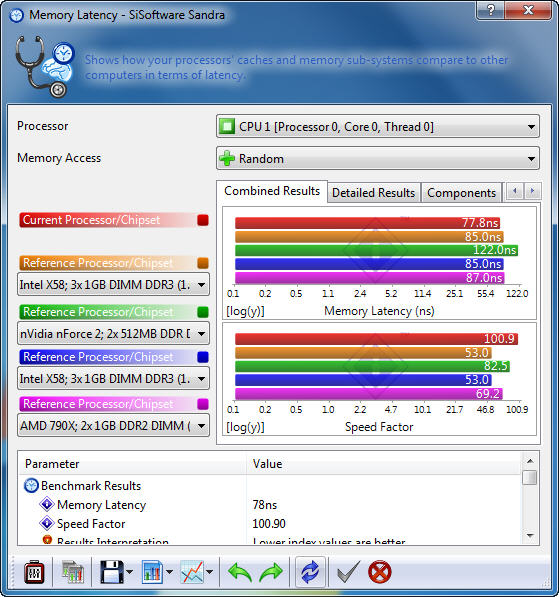
Task: Click the 78ns value cell
Action: click(x=265, y=504)
